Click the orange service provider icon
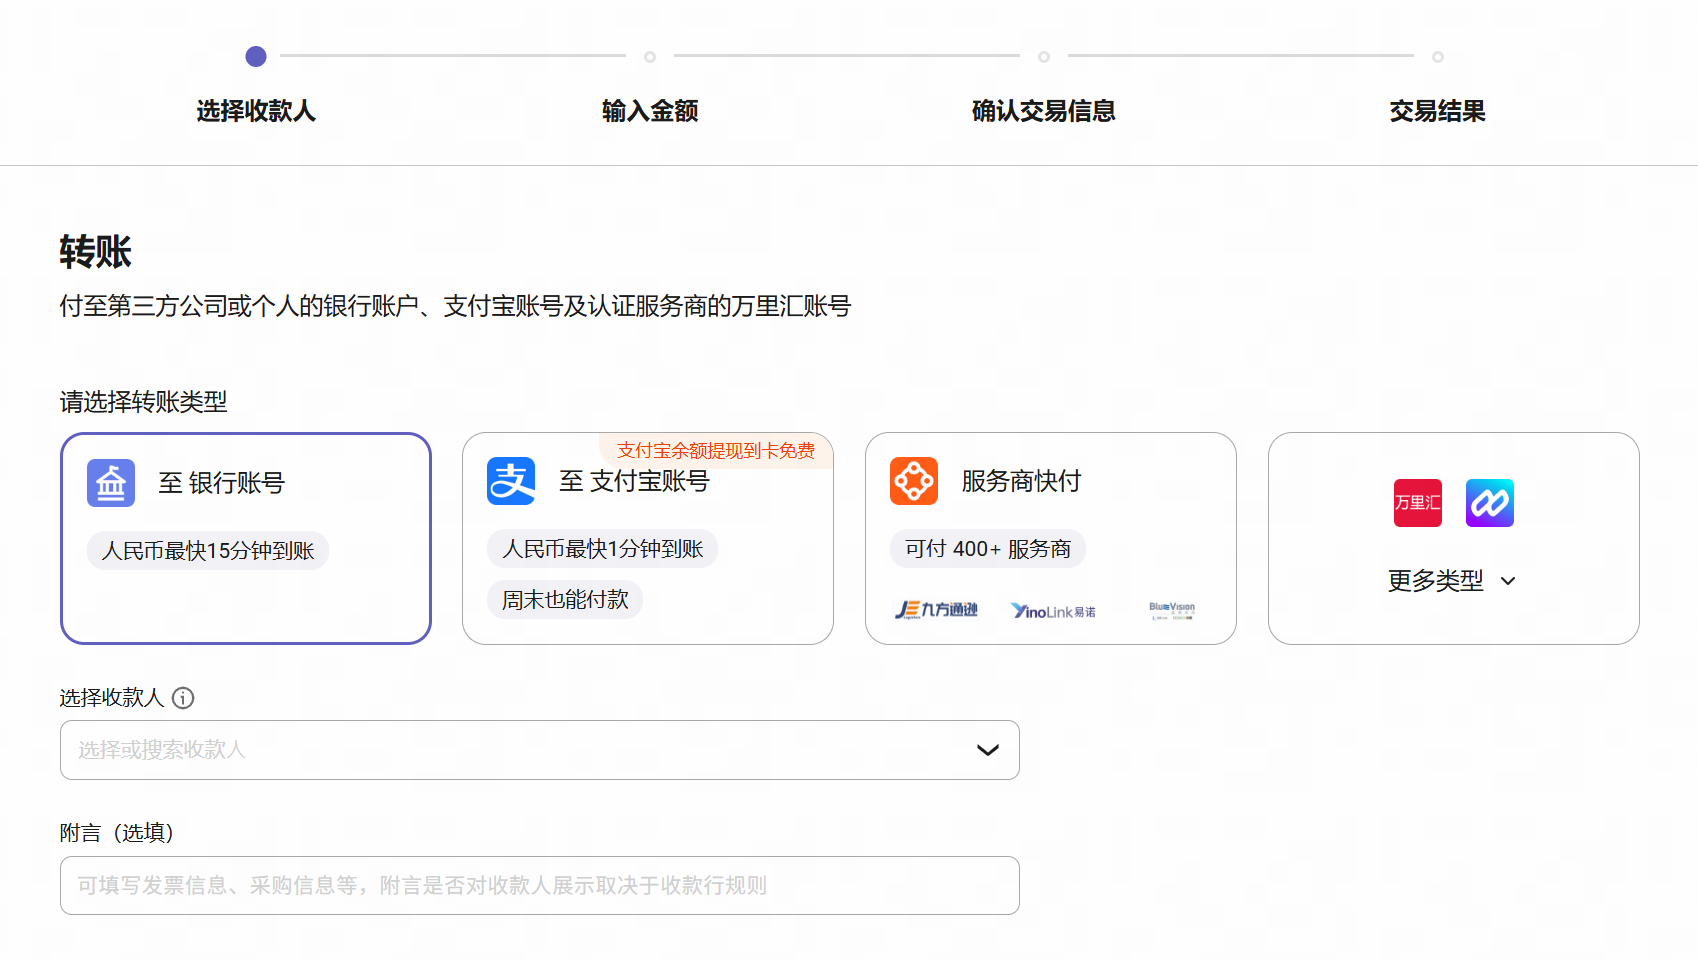The image size is (1698, 960). (914, 481)
